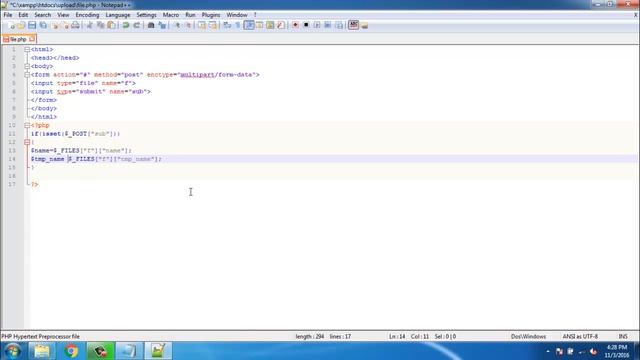Open the Search menu
Viewport: 640px width, 360px height.
click(42, 15)
